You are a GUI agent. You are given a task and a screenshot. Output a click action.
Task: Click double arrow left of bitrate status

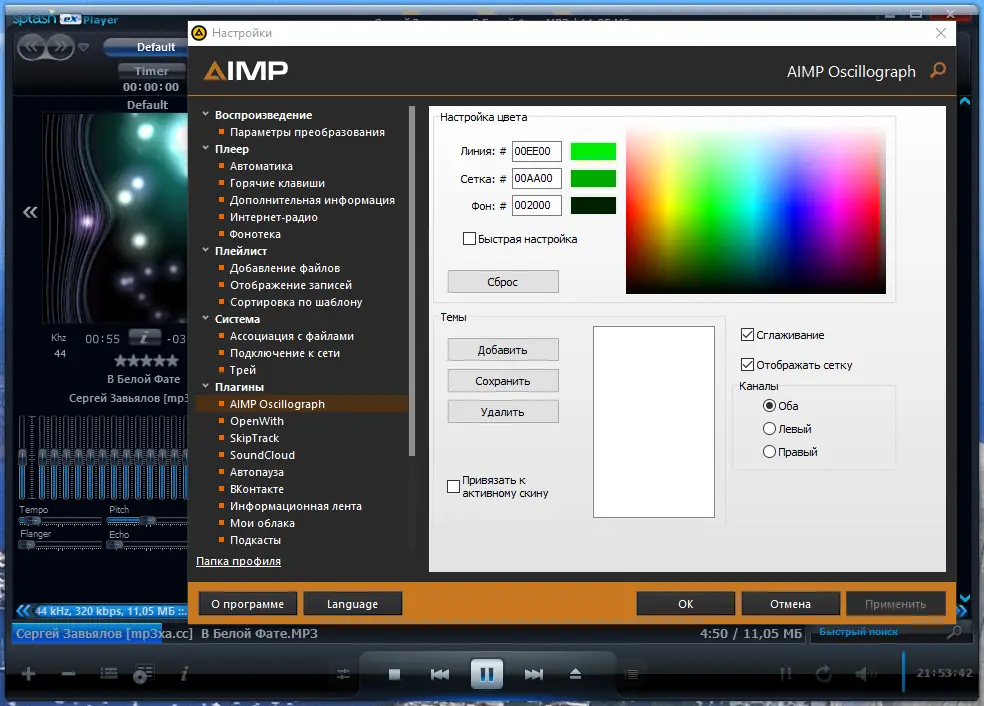coord(23,611)
